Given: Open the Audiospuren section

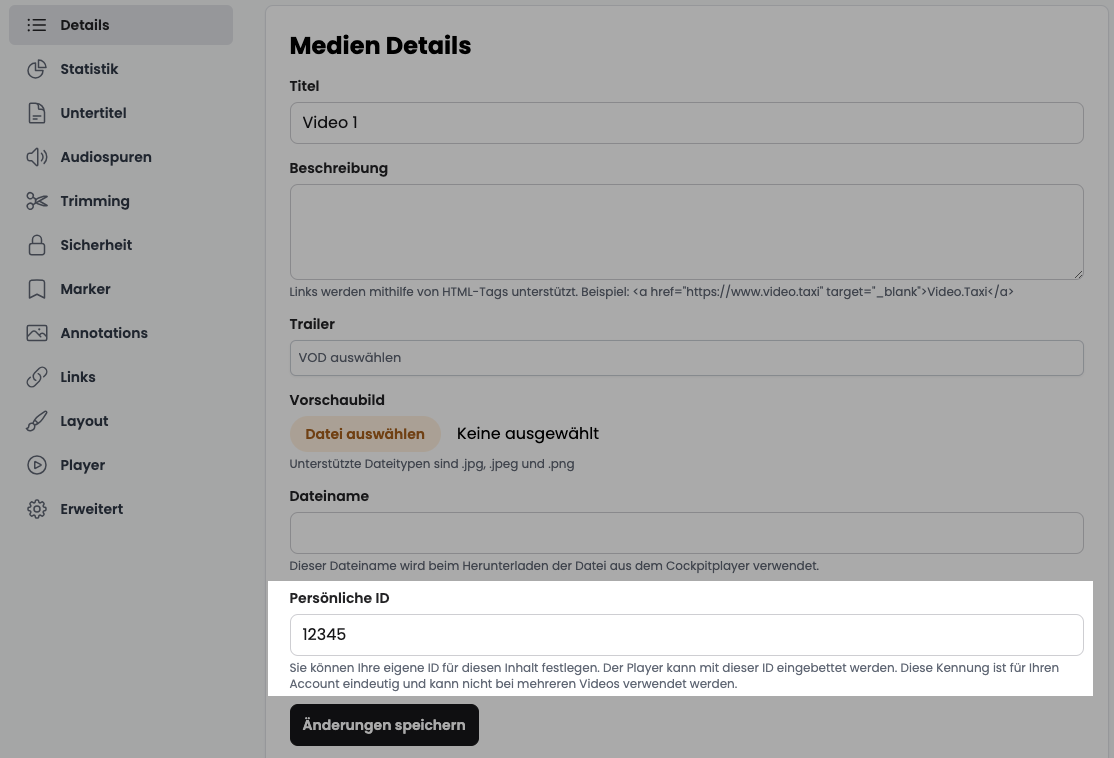Looking at the screenshot, I should tap(121, 157).
